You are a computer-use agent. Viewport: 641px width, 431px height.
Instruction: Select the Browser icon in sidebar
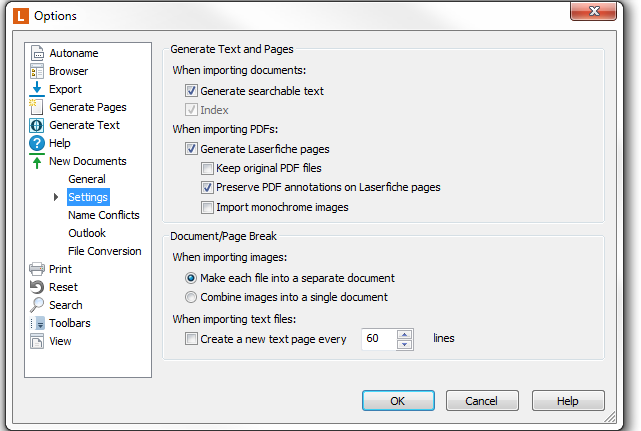click(37, 71)
